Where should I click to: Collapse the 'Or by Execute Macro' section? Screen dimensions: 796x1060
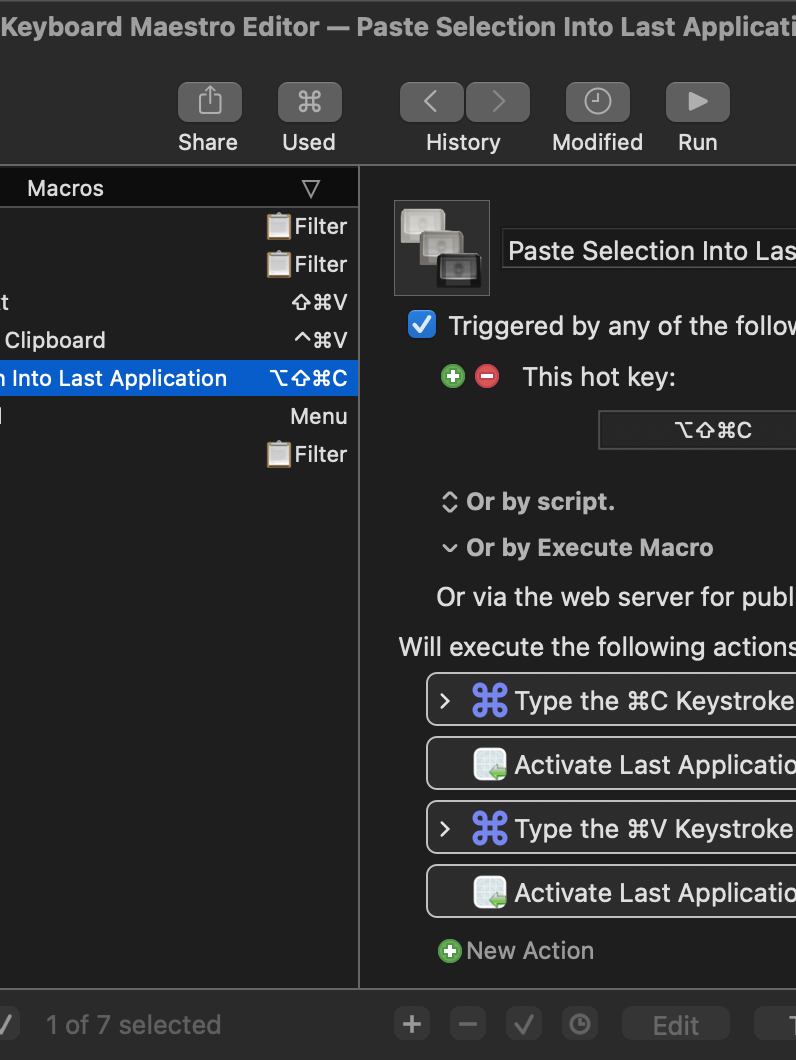click(x=450, y=548)
